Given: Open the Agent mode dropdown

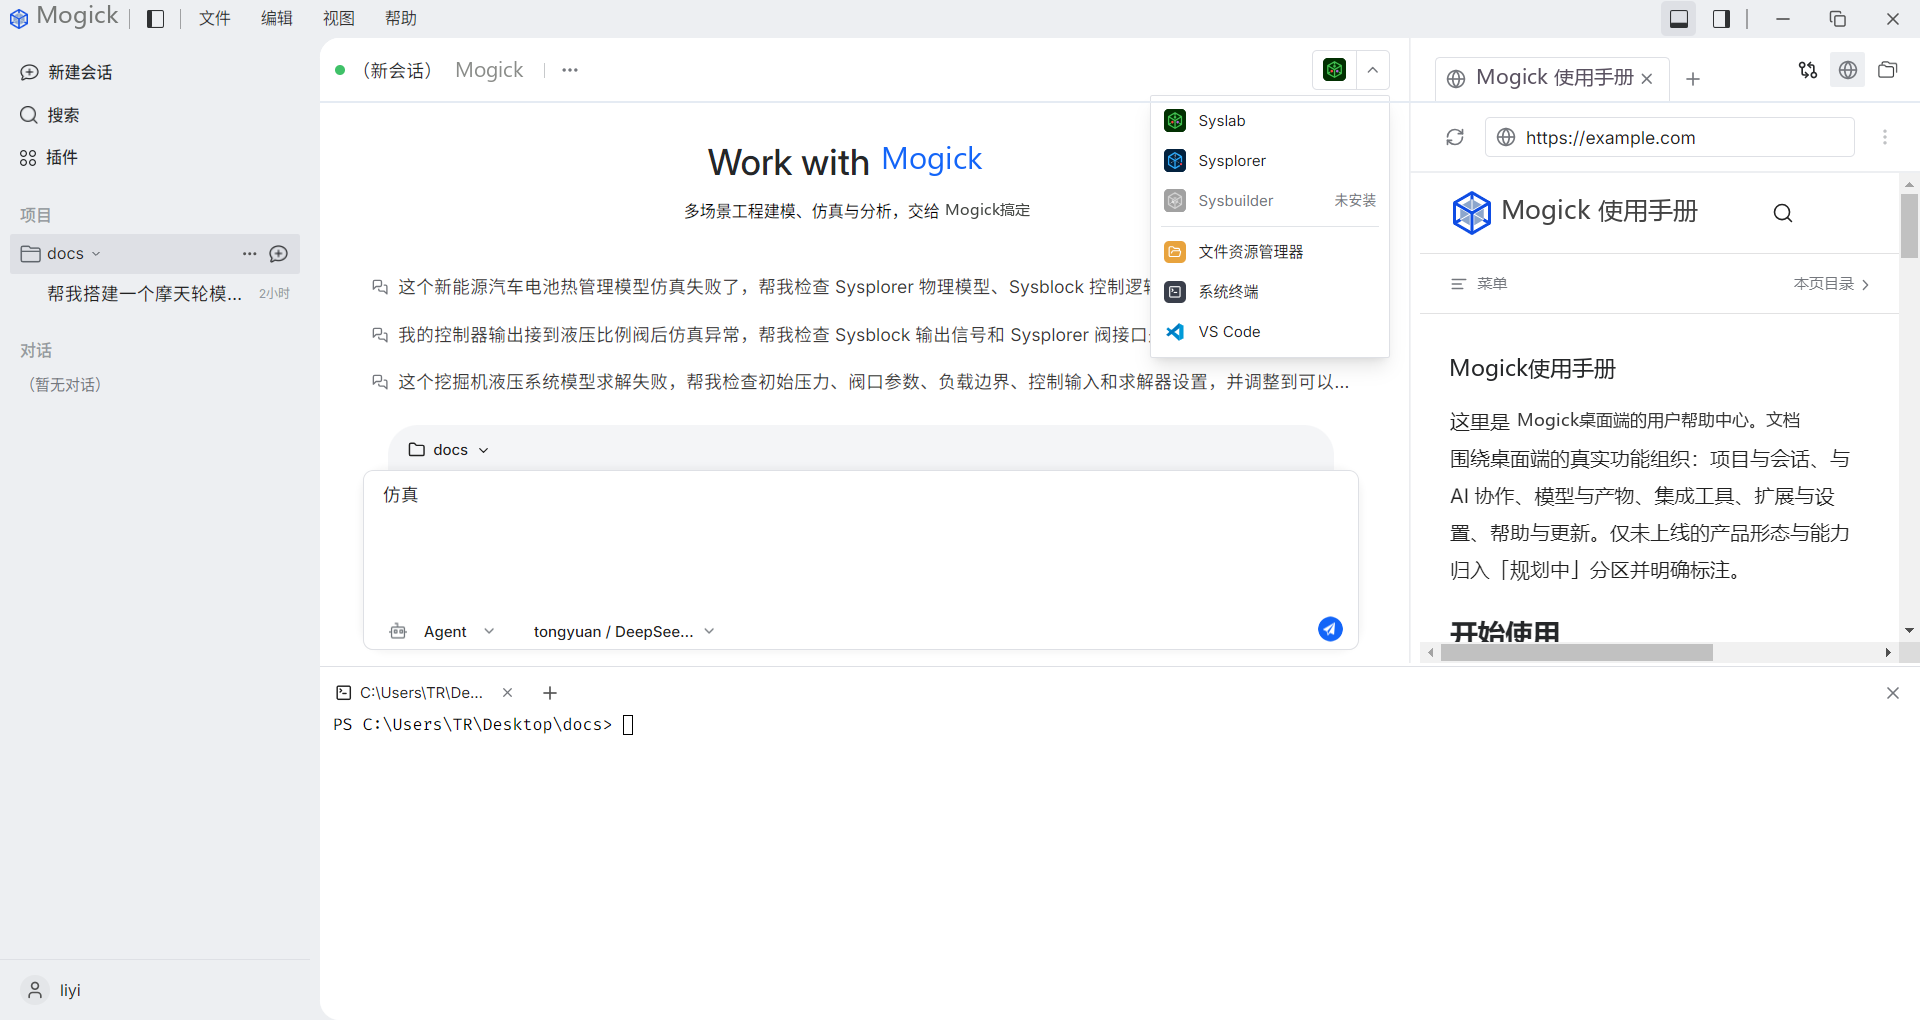Looking at the screenshot, I should 442,632.
